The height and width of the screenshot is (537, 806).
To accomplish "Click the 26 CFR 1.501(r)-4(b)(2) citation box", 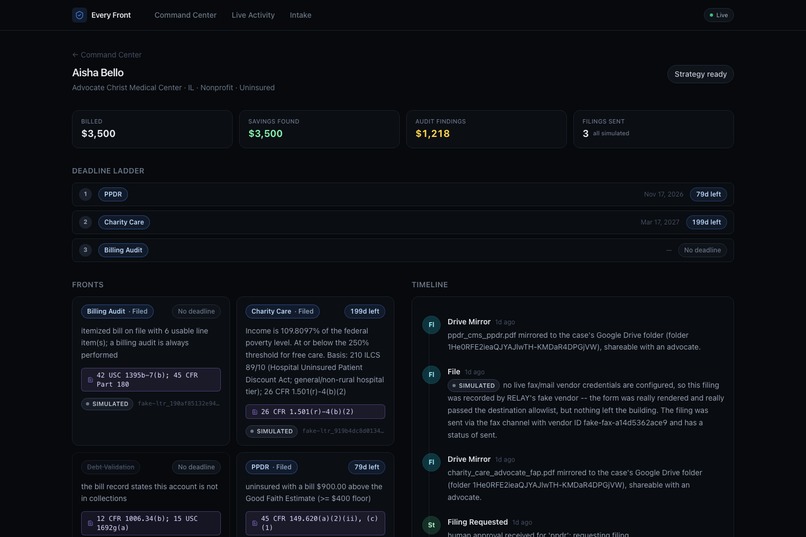I will click(315, 412).
